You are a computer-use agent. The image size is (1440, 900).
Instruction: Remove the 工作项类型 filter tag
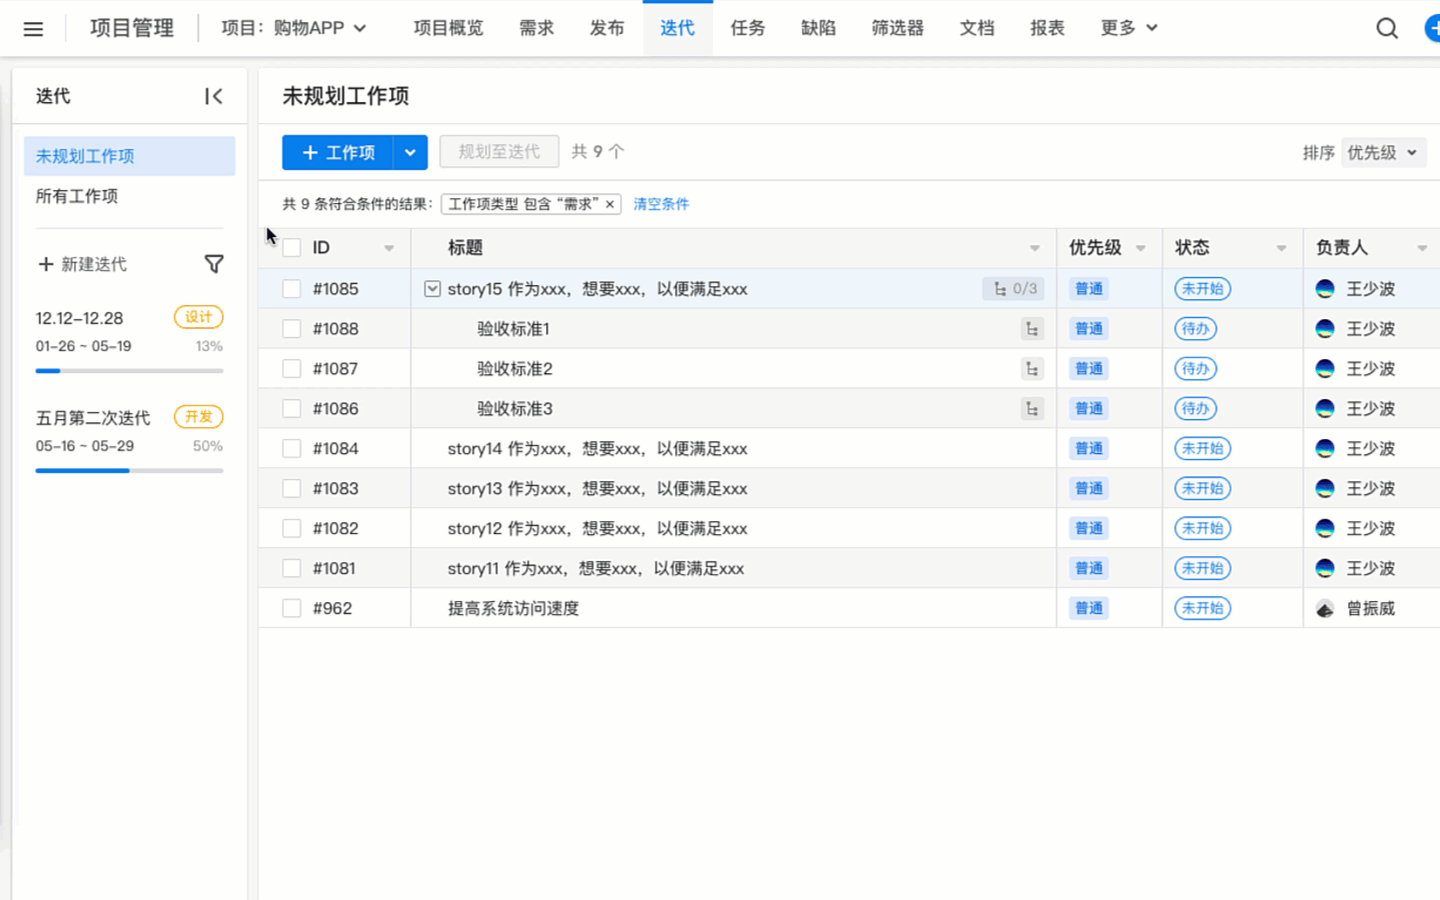tap(609, 204)
